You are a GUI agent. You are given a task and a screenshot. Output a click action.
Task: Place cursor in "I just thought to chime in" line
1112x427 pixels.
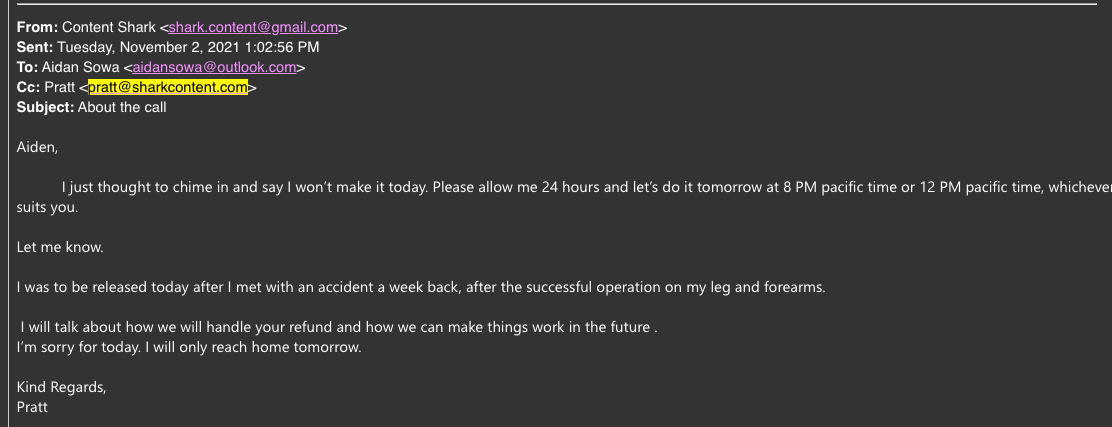(586, 187)
